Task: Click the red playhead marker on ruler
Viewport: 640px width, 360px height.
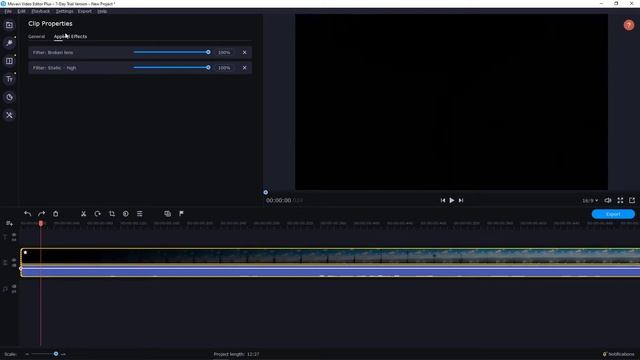Action: (41, 223)
